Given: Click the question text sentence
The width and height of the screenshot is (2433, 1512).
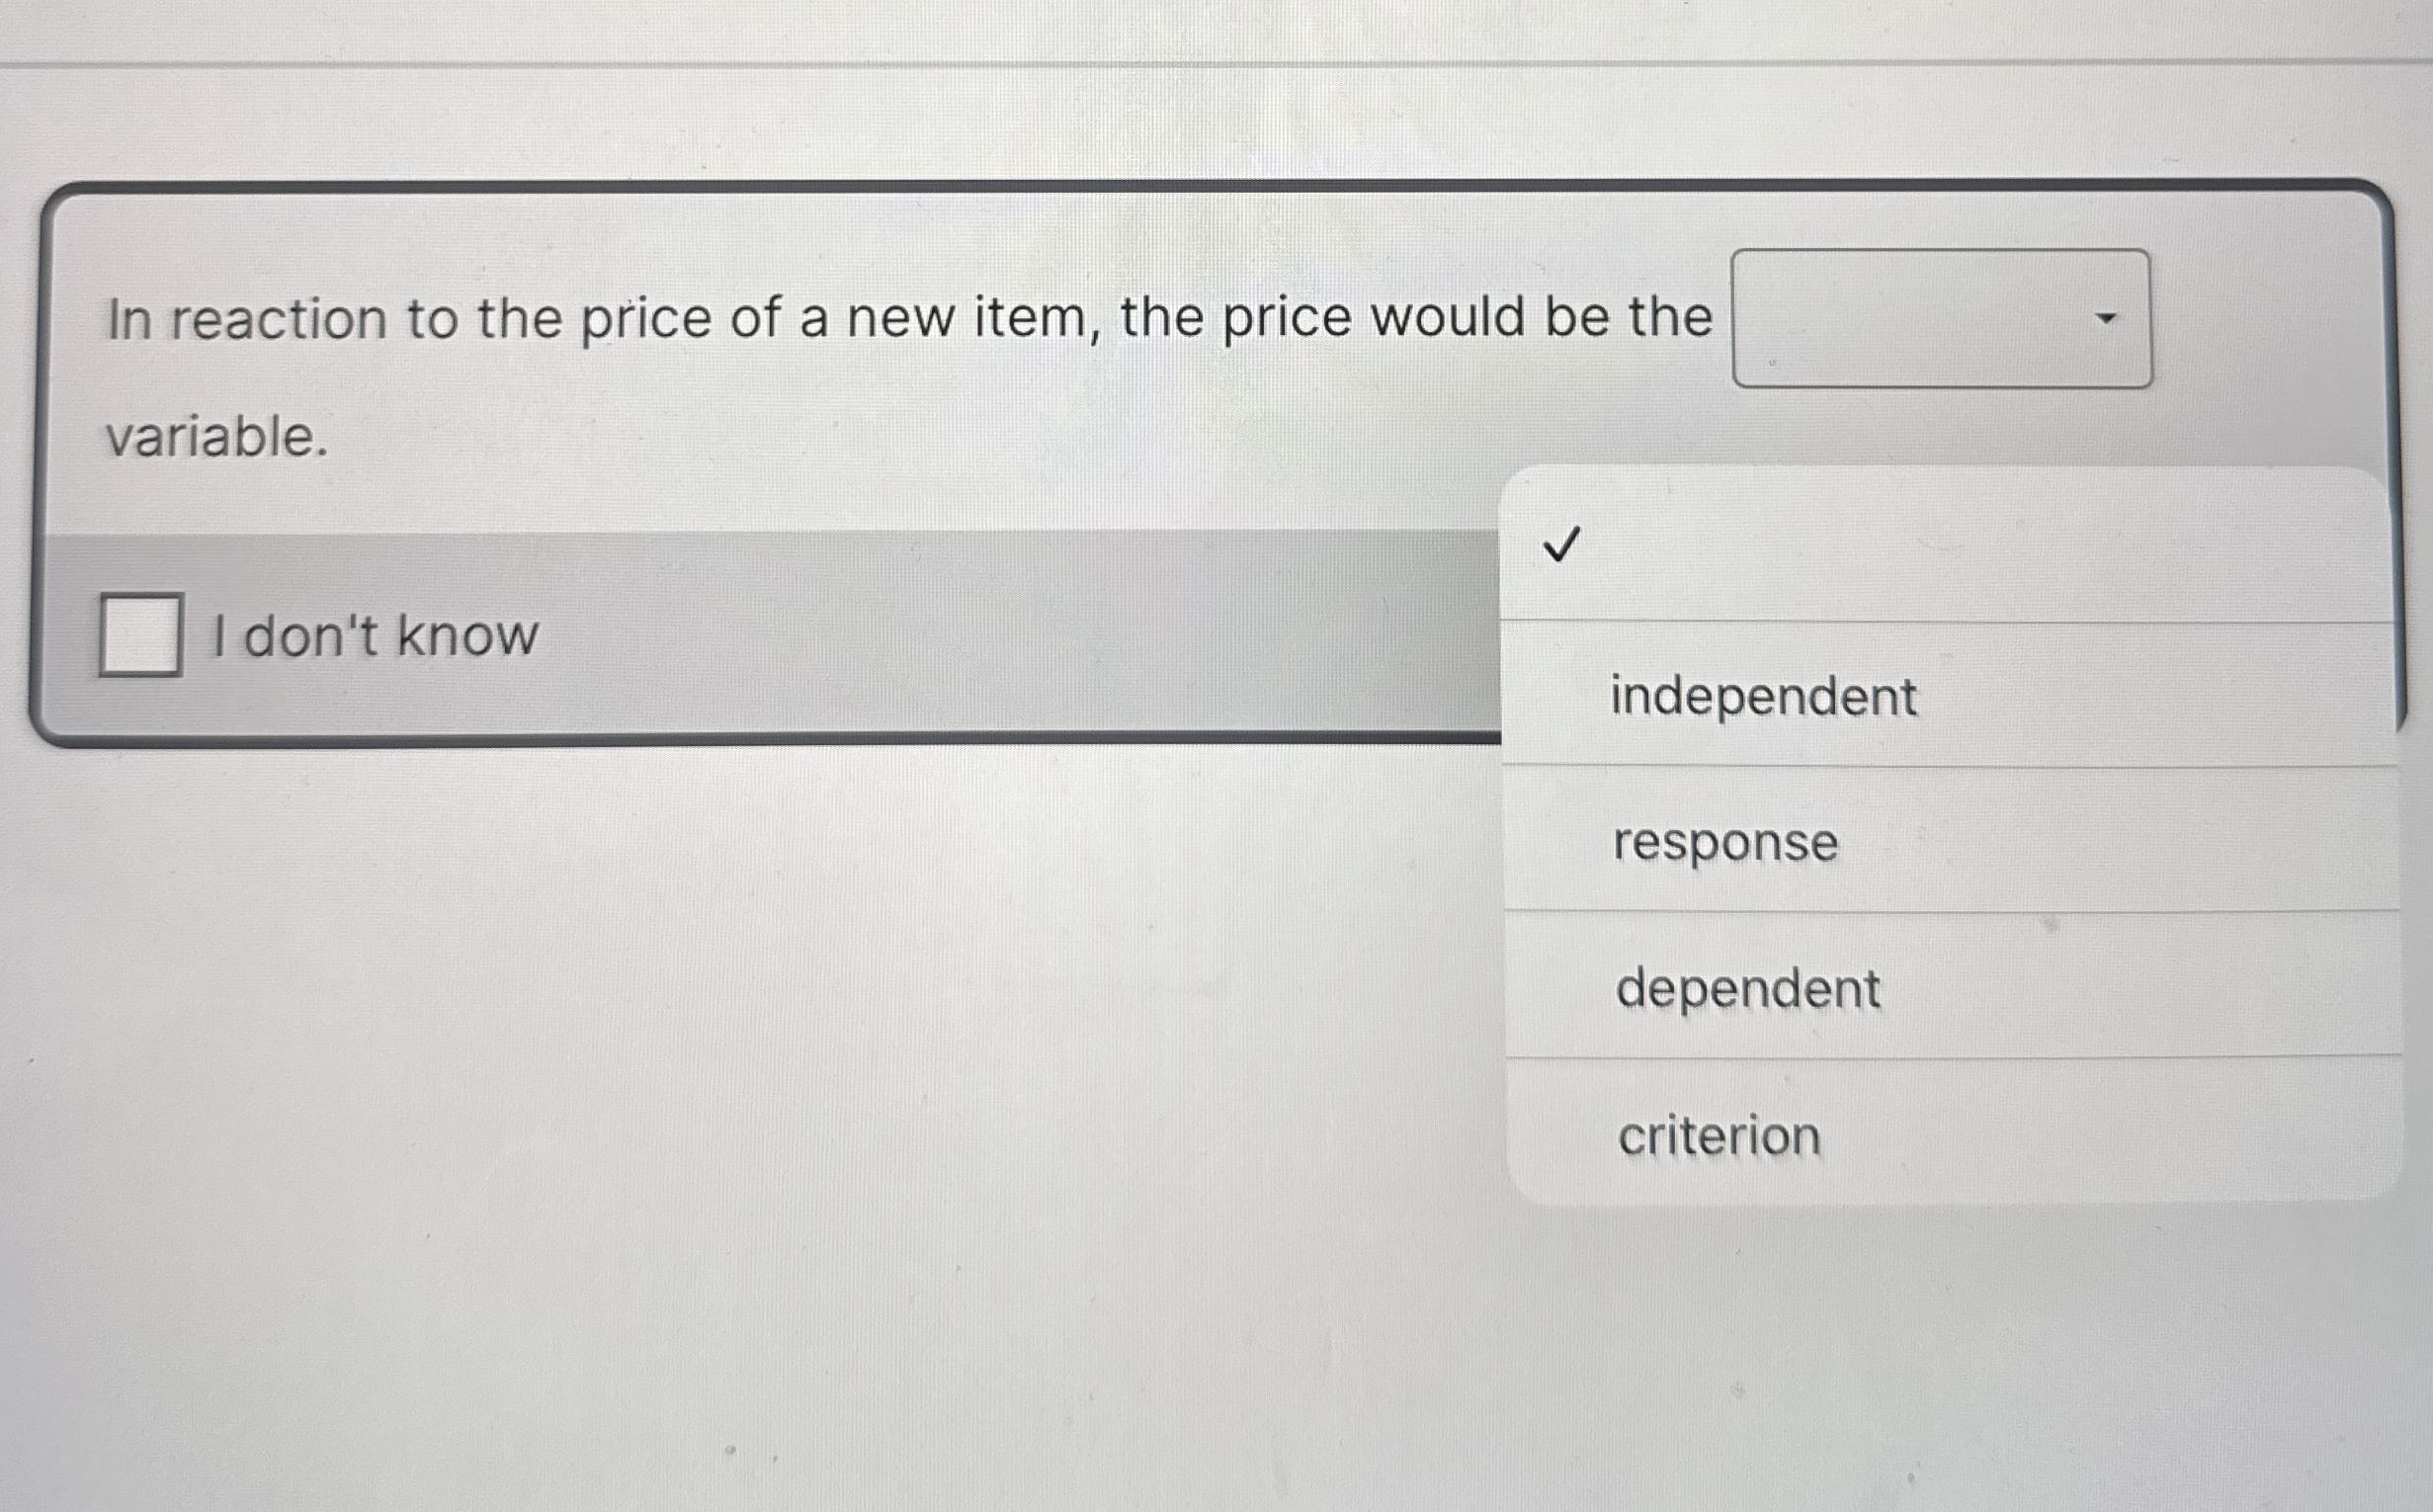Looking at the screenshot, I should click(x=900, y=318).
